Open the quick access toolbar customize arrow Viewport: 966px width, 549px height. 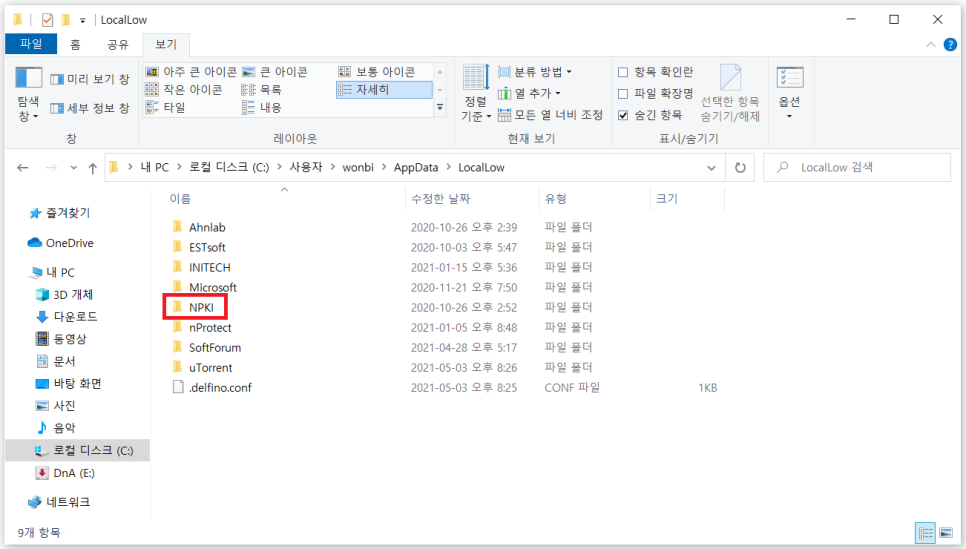83,20
